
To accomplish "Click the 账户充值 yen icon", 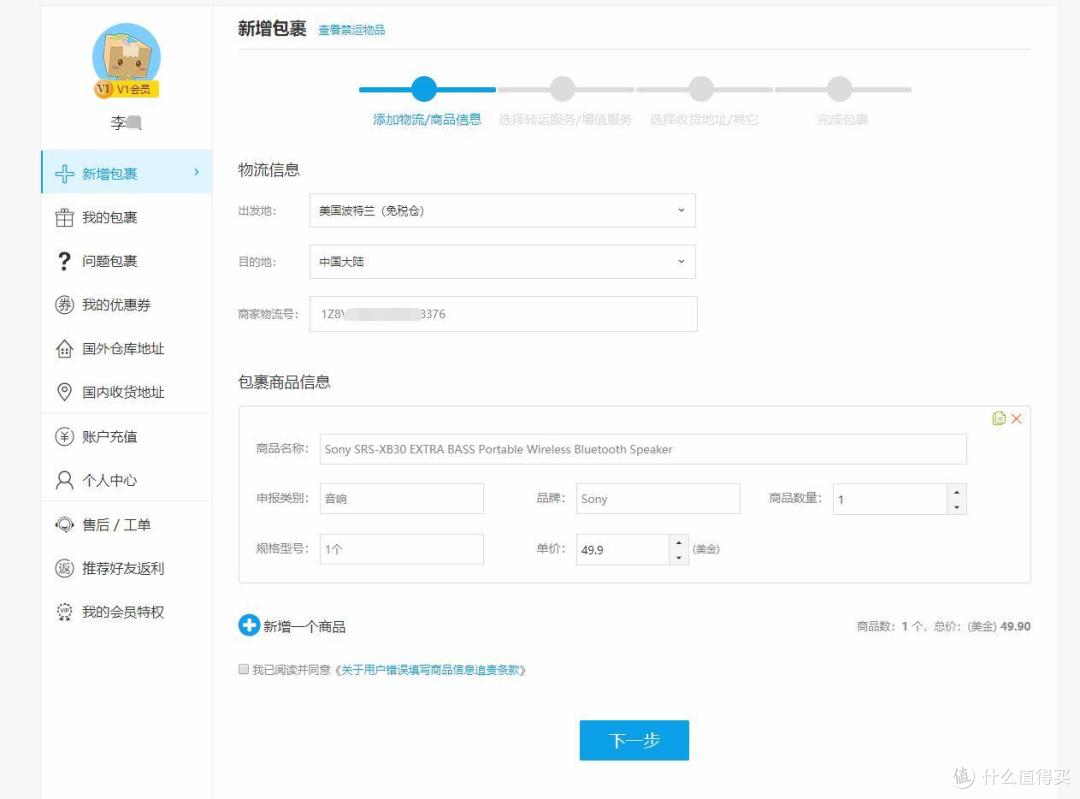I will coord(64,437).
